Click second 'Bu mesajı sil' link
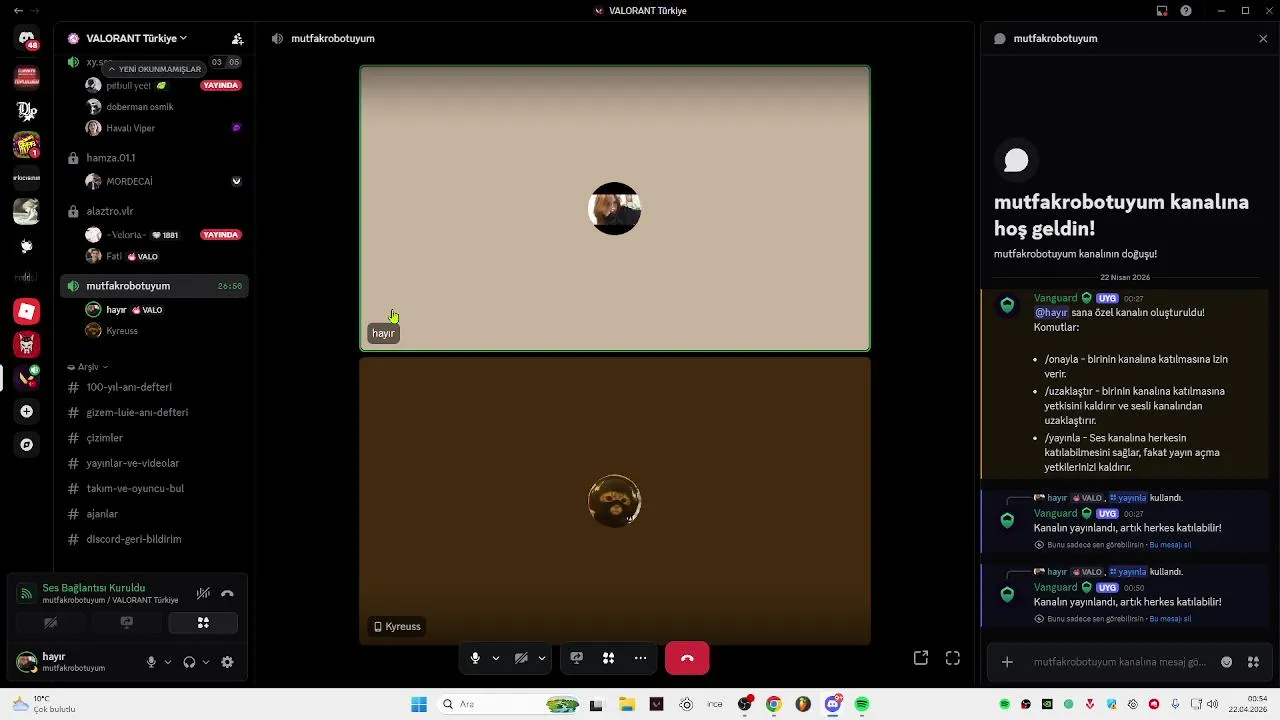Viewport: 1280px width, 720px height. pos(1170,619)
